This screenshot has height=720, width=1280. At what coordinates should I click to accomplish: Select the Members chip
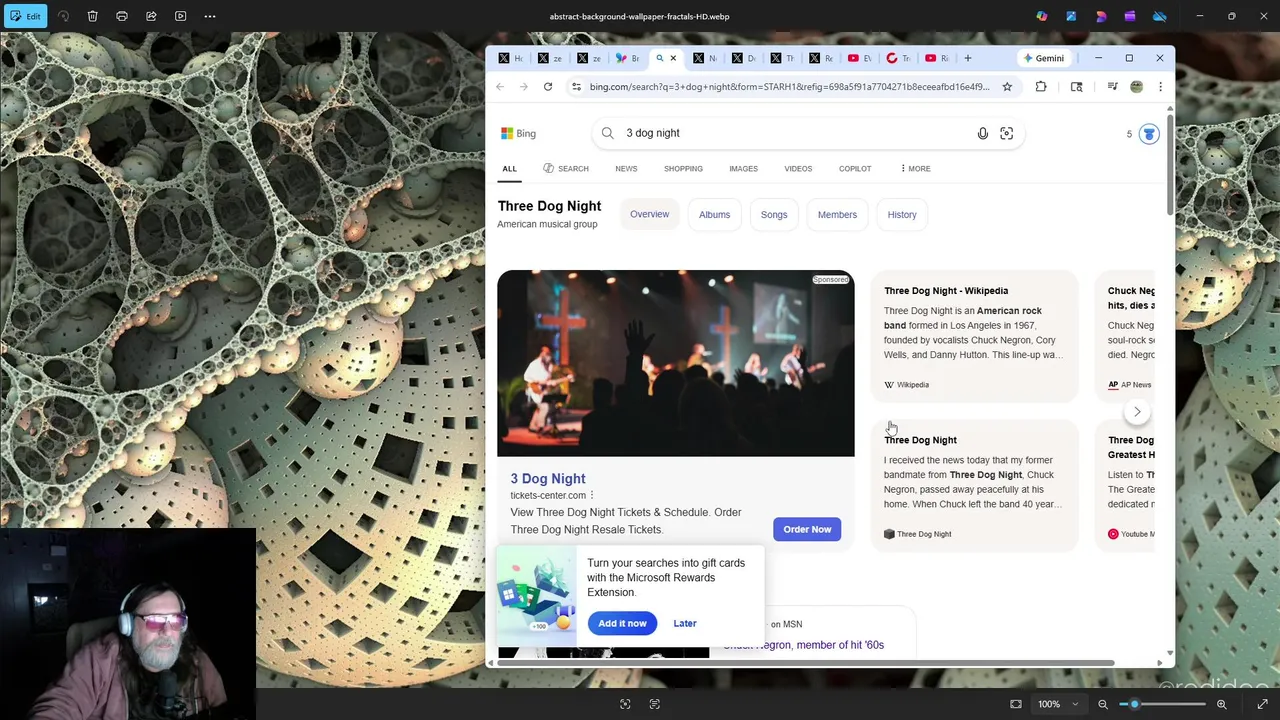point(837,215)
